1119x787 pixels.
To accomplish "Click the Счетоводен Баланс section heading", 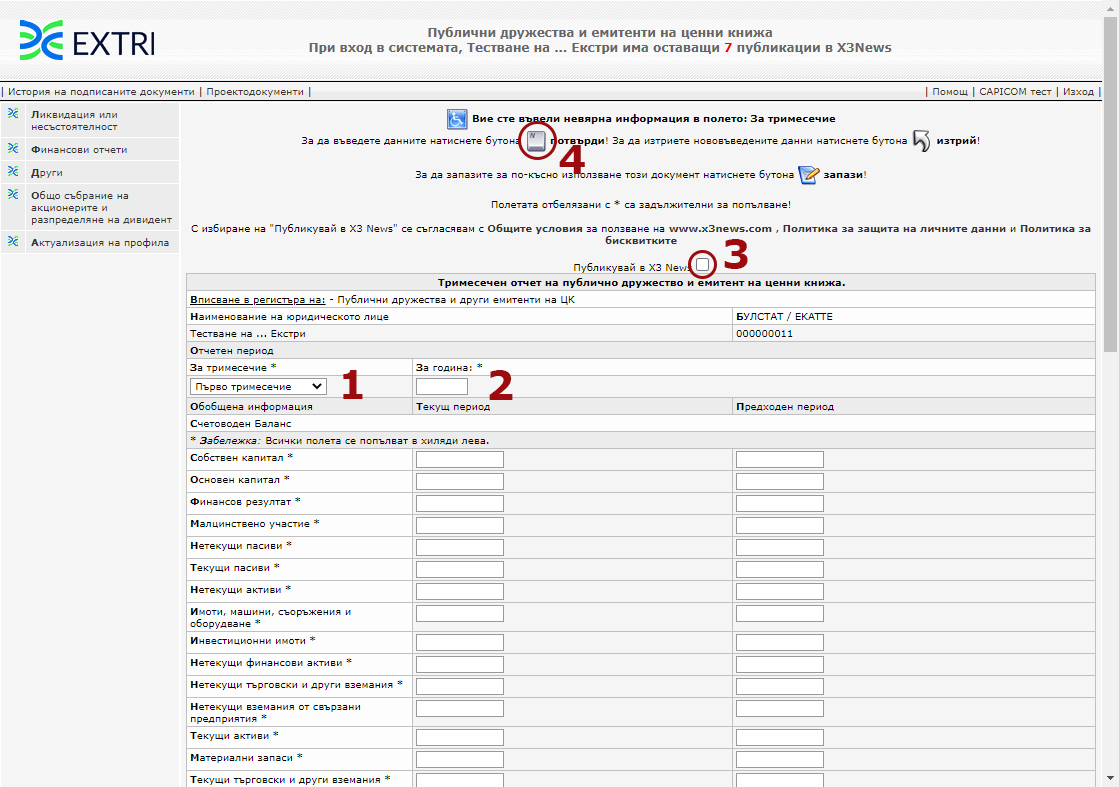I will click(240, 424).
